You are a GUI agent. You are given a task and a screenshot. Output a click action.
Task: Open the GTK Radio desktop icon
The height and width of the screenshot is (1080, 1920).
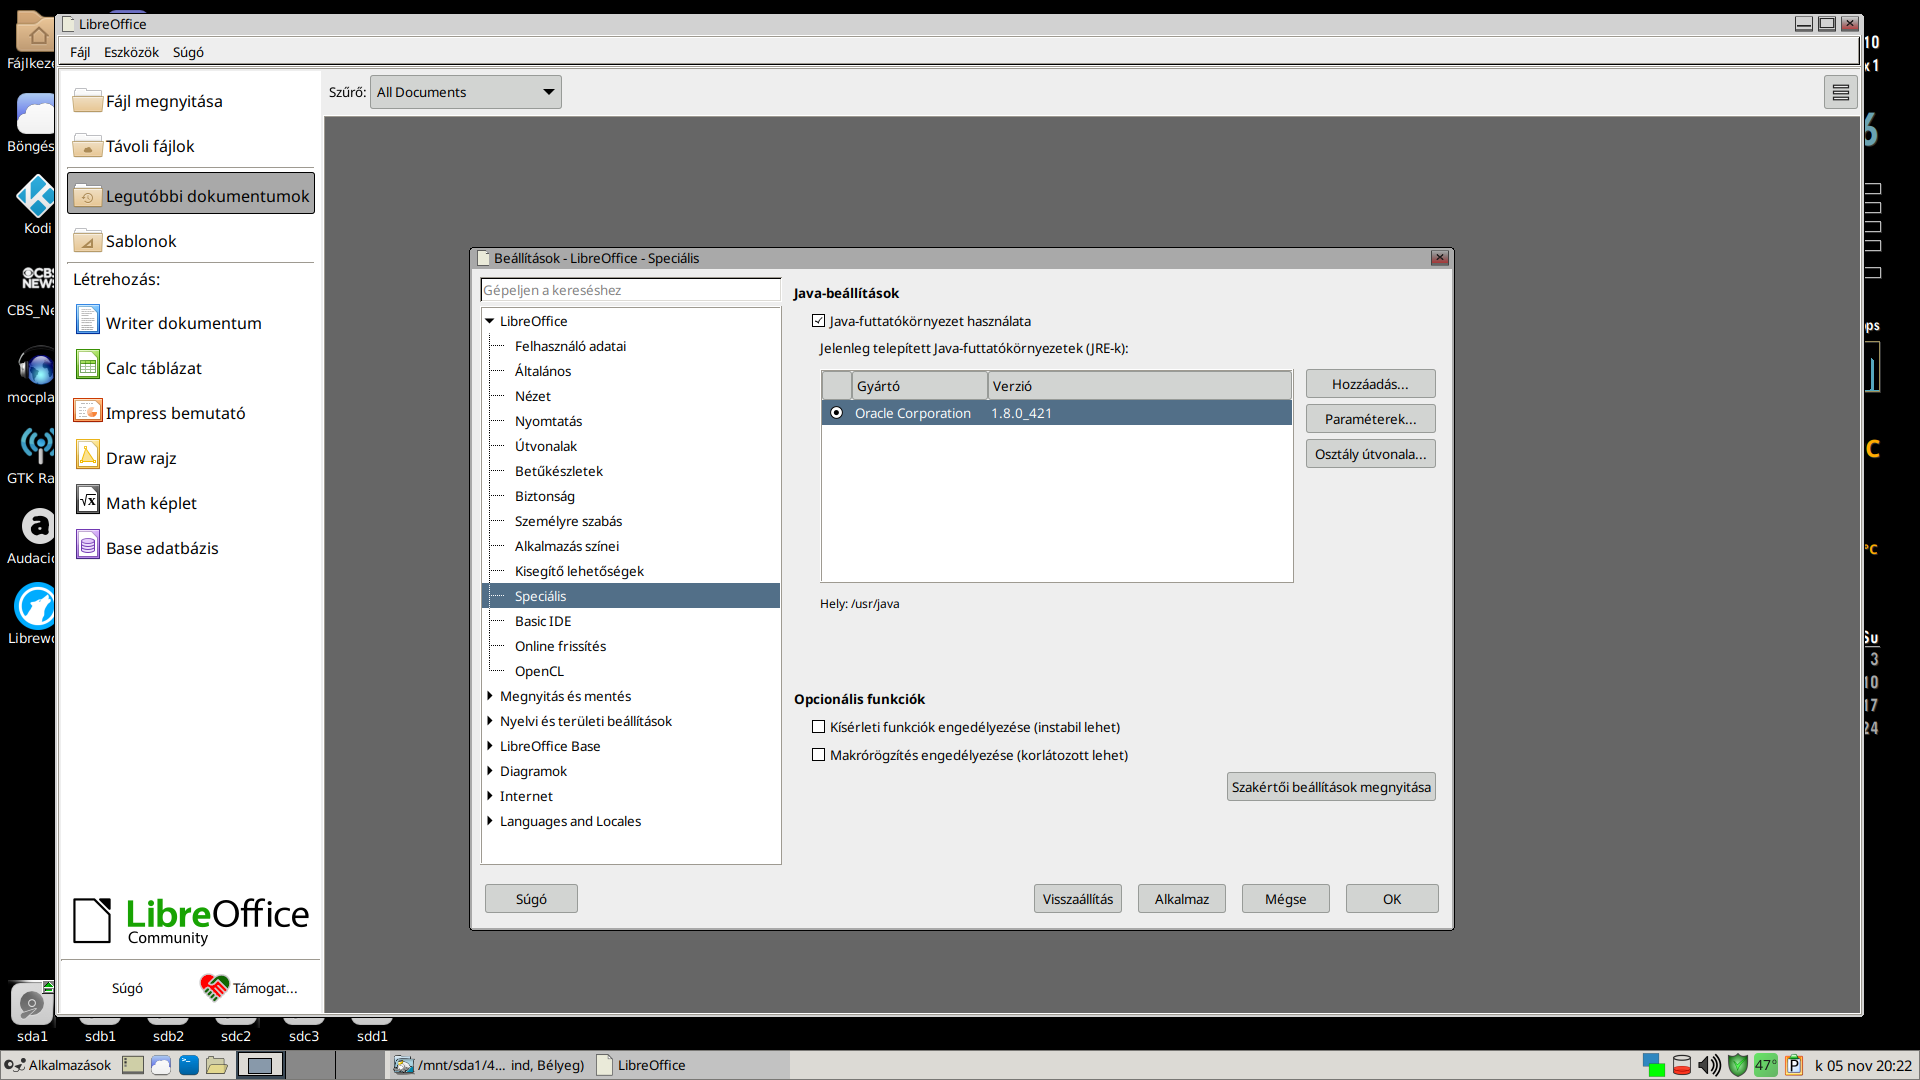point(35,446)
